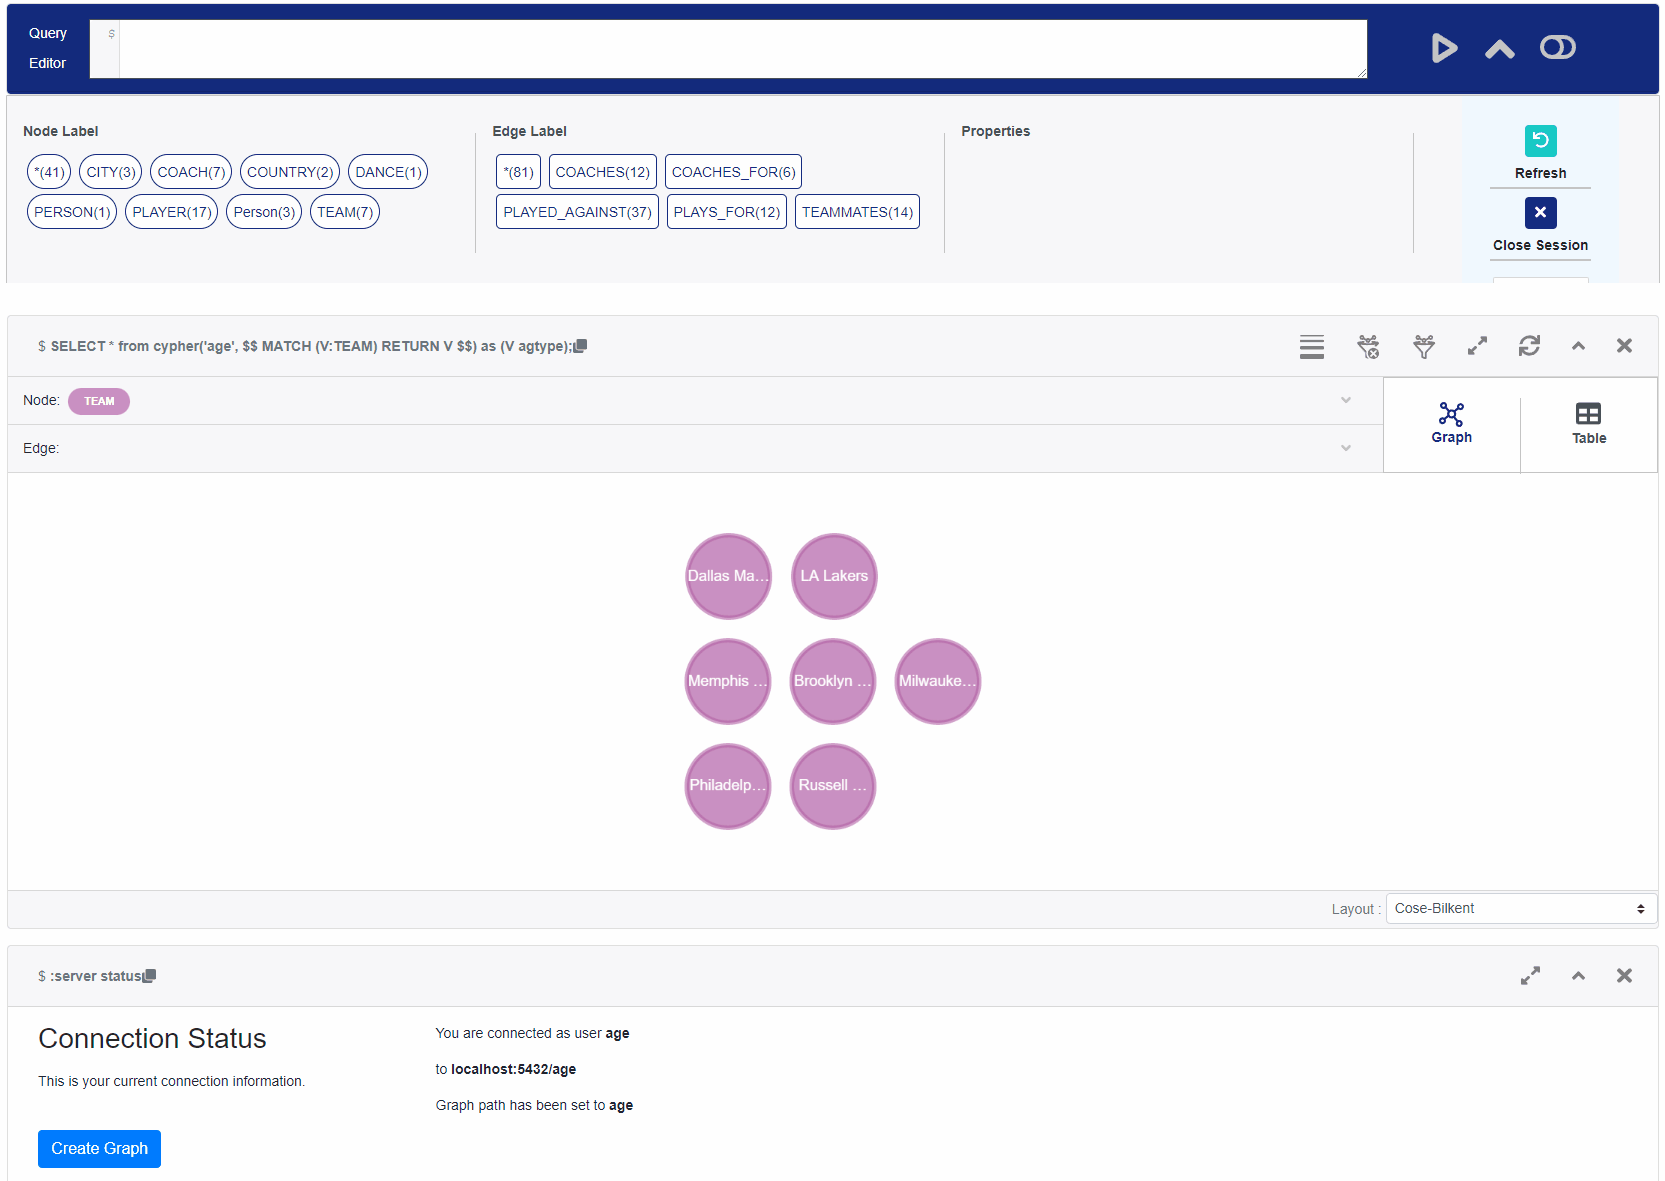The width and height of the screenshot is (1665, 1181).
Task: Select the Person(3) node label
Action: coord(264,212)
